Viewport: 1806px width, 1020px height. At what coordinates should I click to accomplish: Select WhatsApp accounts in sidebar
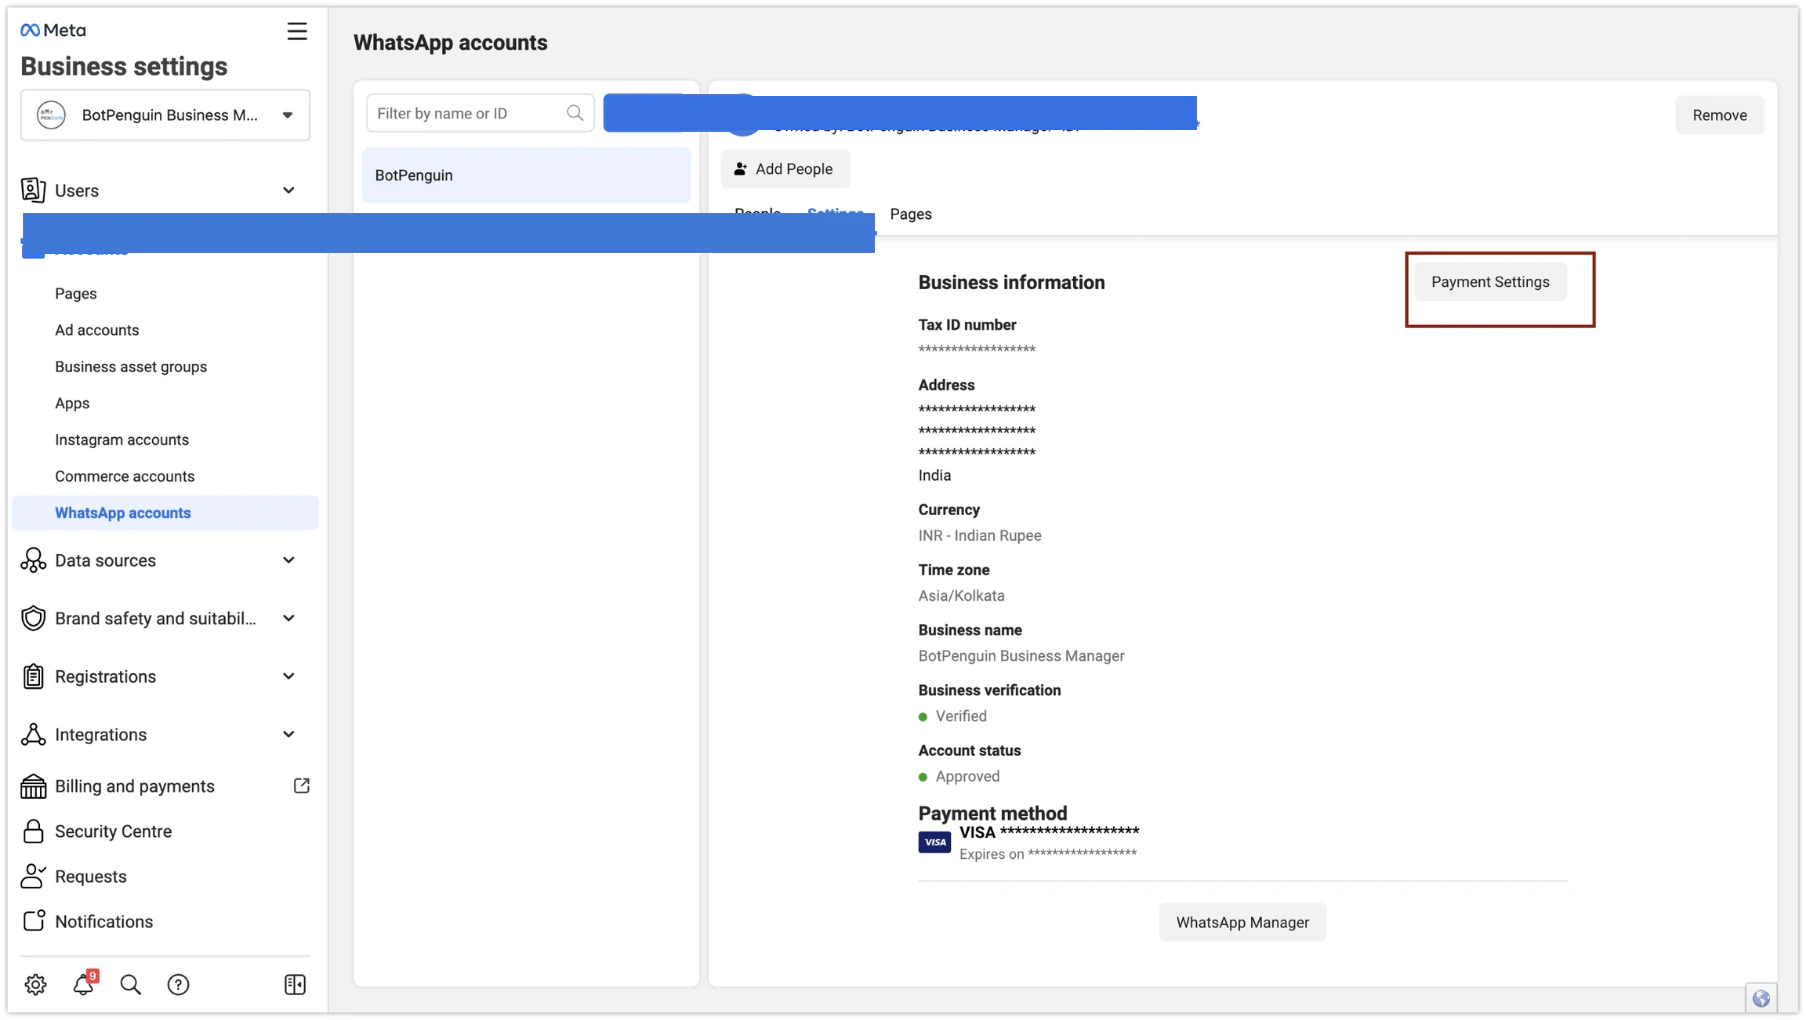pyautogui.click(x=165, y=513)
